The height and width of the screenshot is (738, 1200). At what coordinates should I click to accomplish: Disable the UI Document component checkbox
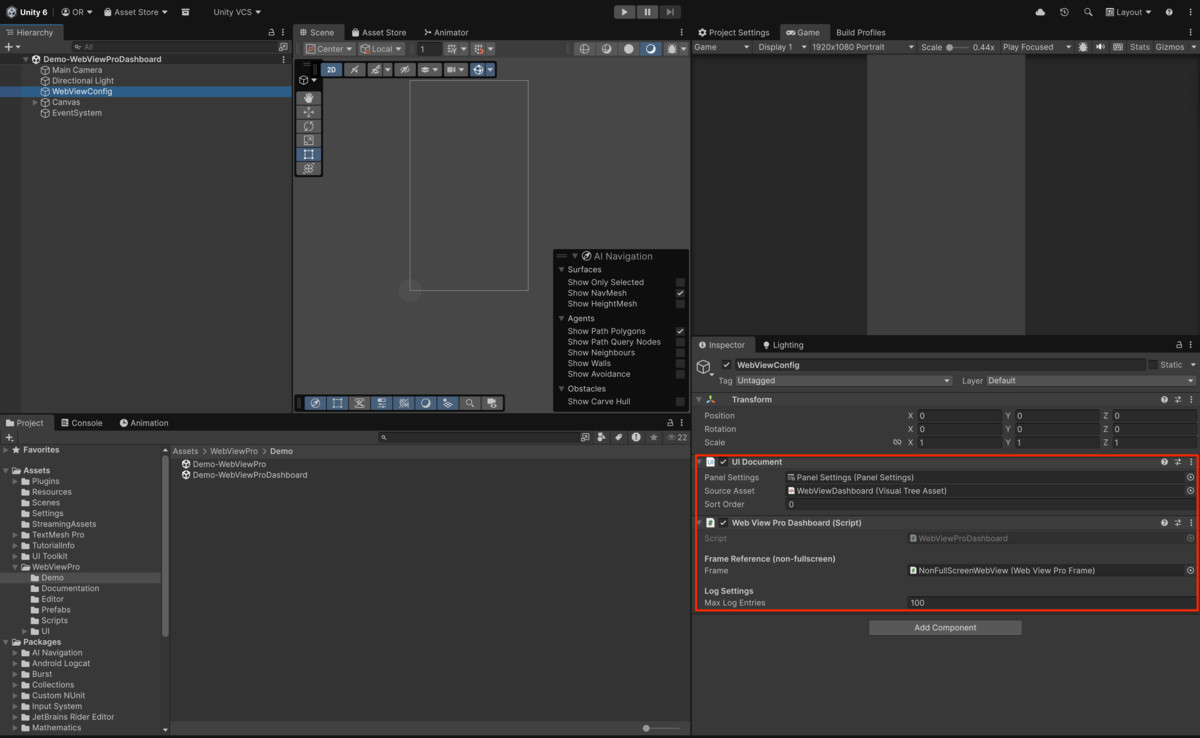723,462
